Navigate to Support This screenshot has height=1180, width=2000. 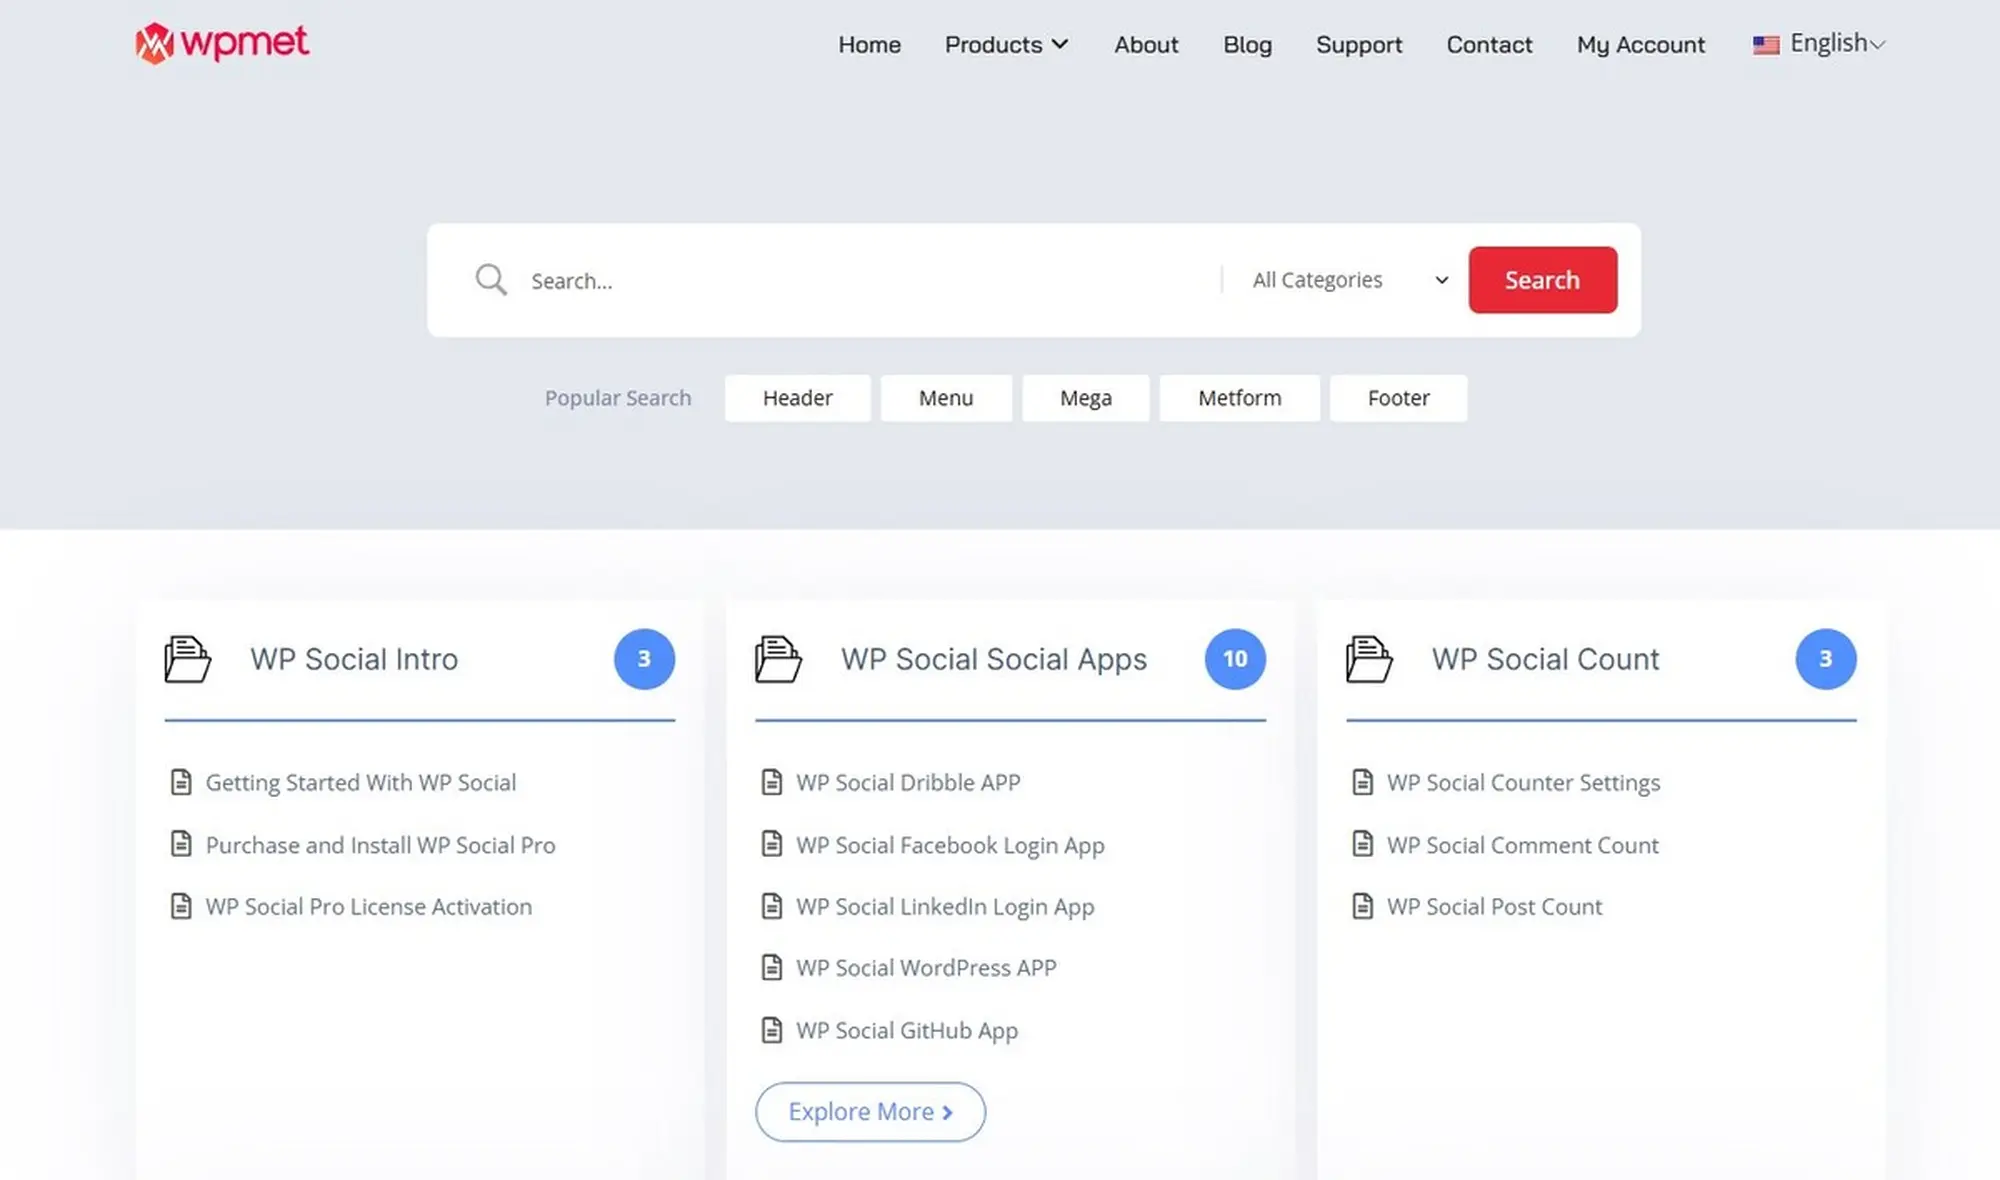tap(1359, 45)
